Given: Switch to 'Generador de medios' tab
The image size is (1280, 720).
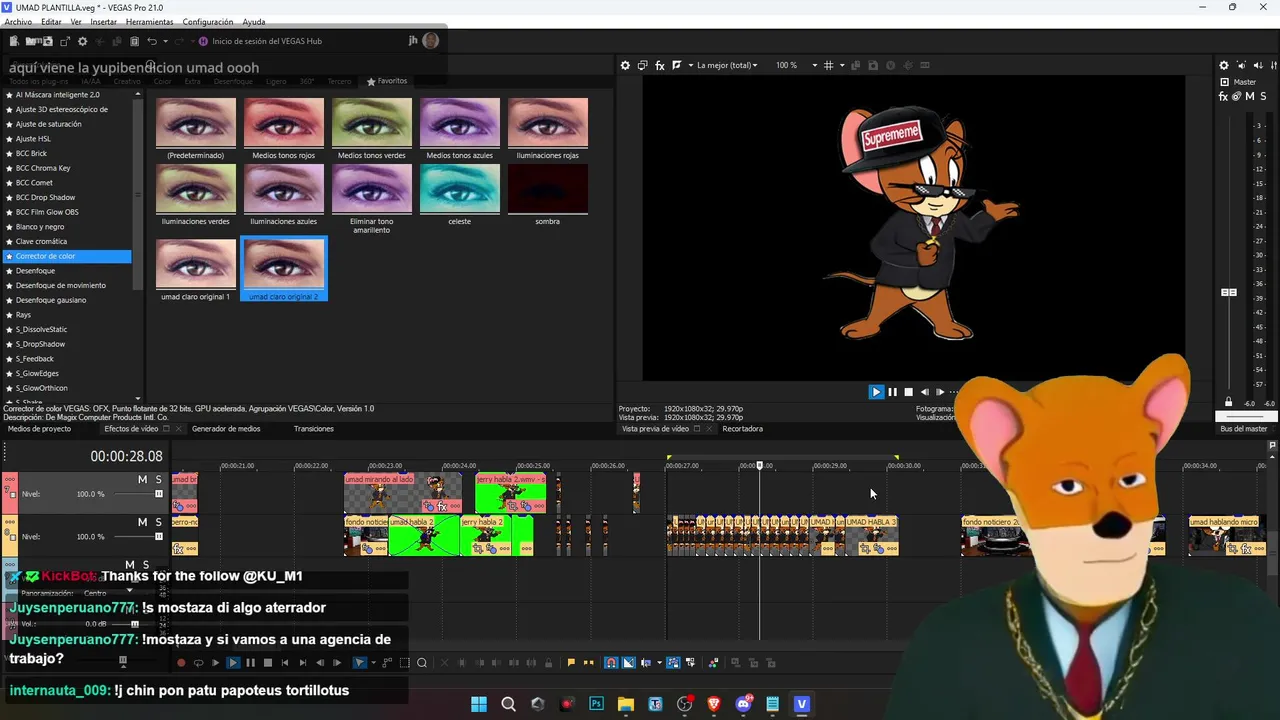Looking at the screenshot, I should coord(226,429).
